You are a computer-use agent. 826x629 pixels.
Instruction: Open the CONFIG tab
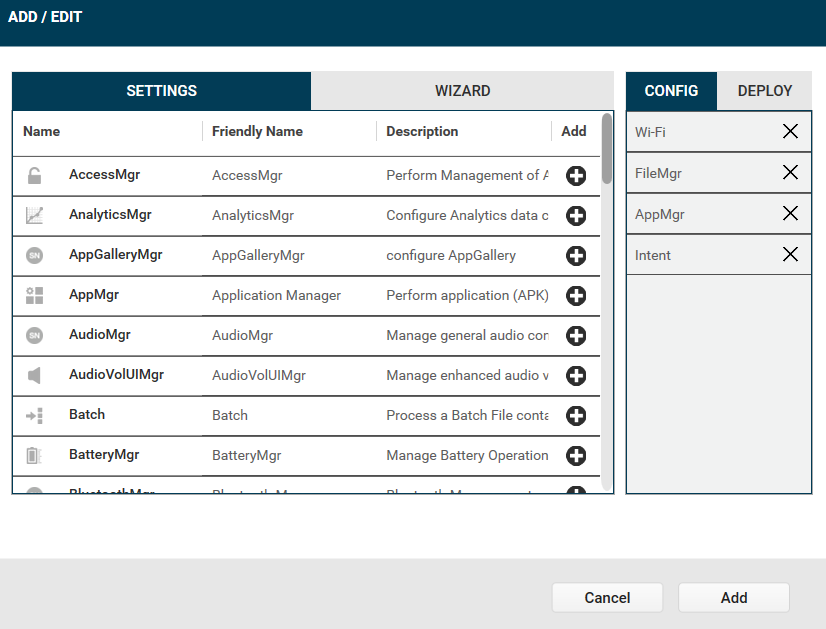click(672, 91)
